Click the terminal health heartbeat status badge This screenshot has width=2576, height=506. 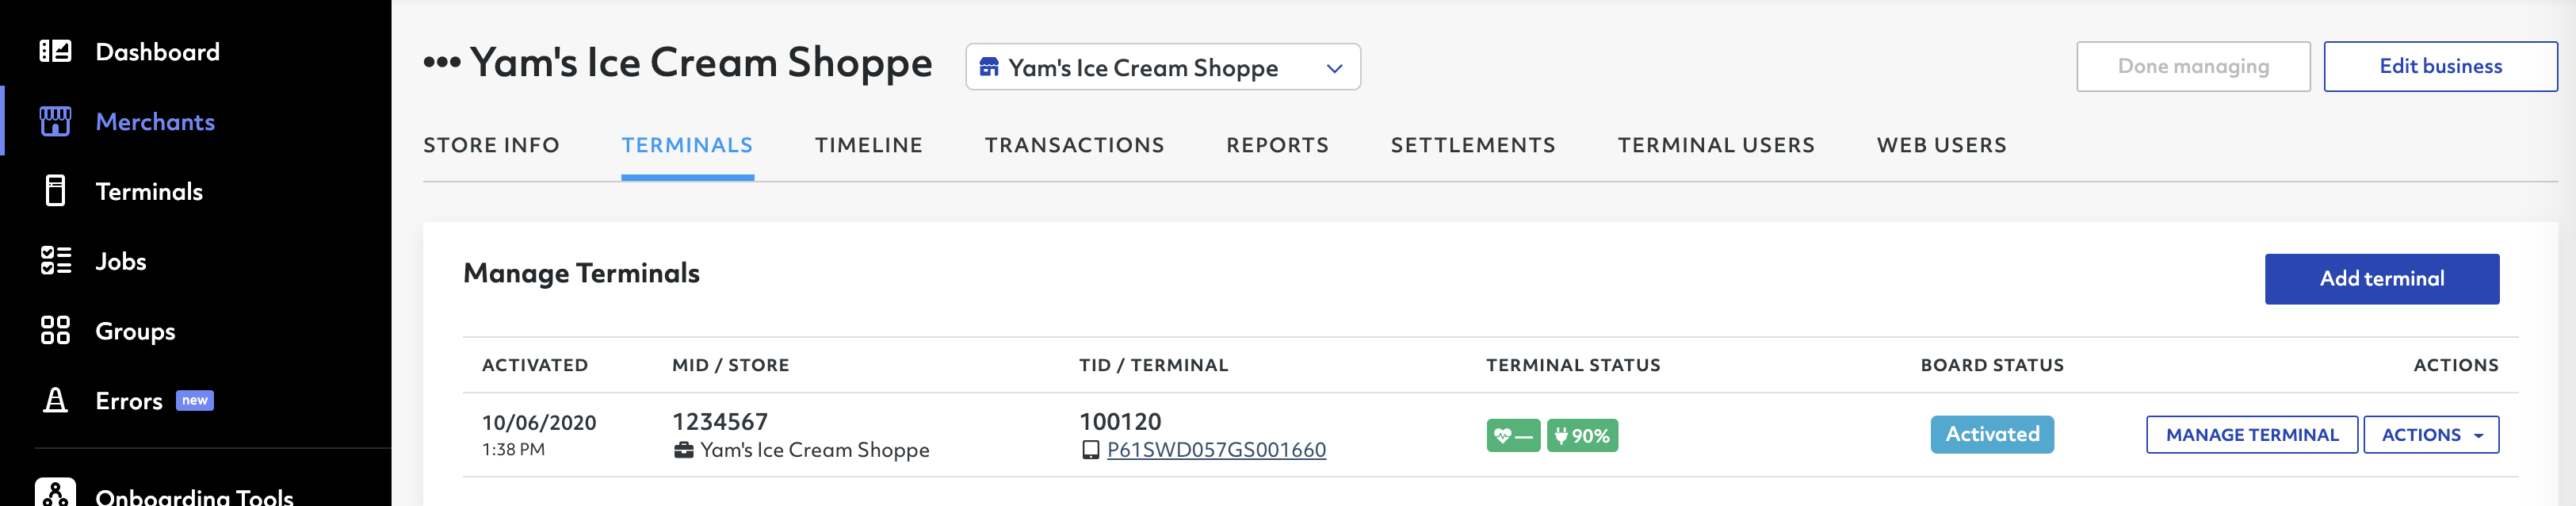point(1513,436)
